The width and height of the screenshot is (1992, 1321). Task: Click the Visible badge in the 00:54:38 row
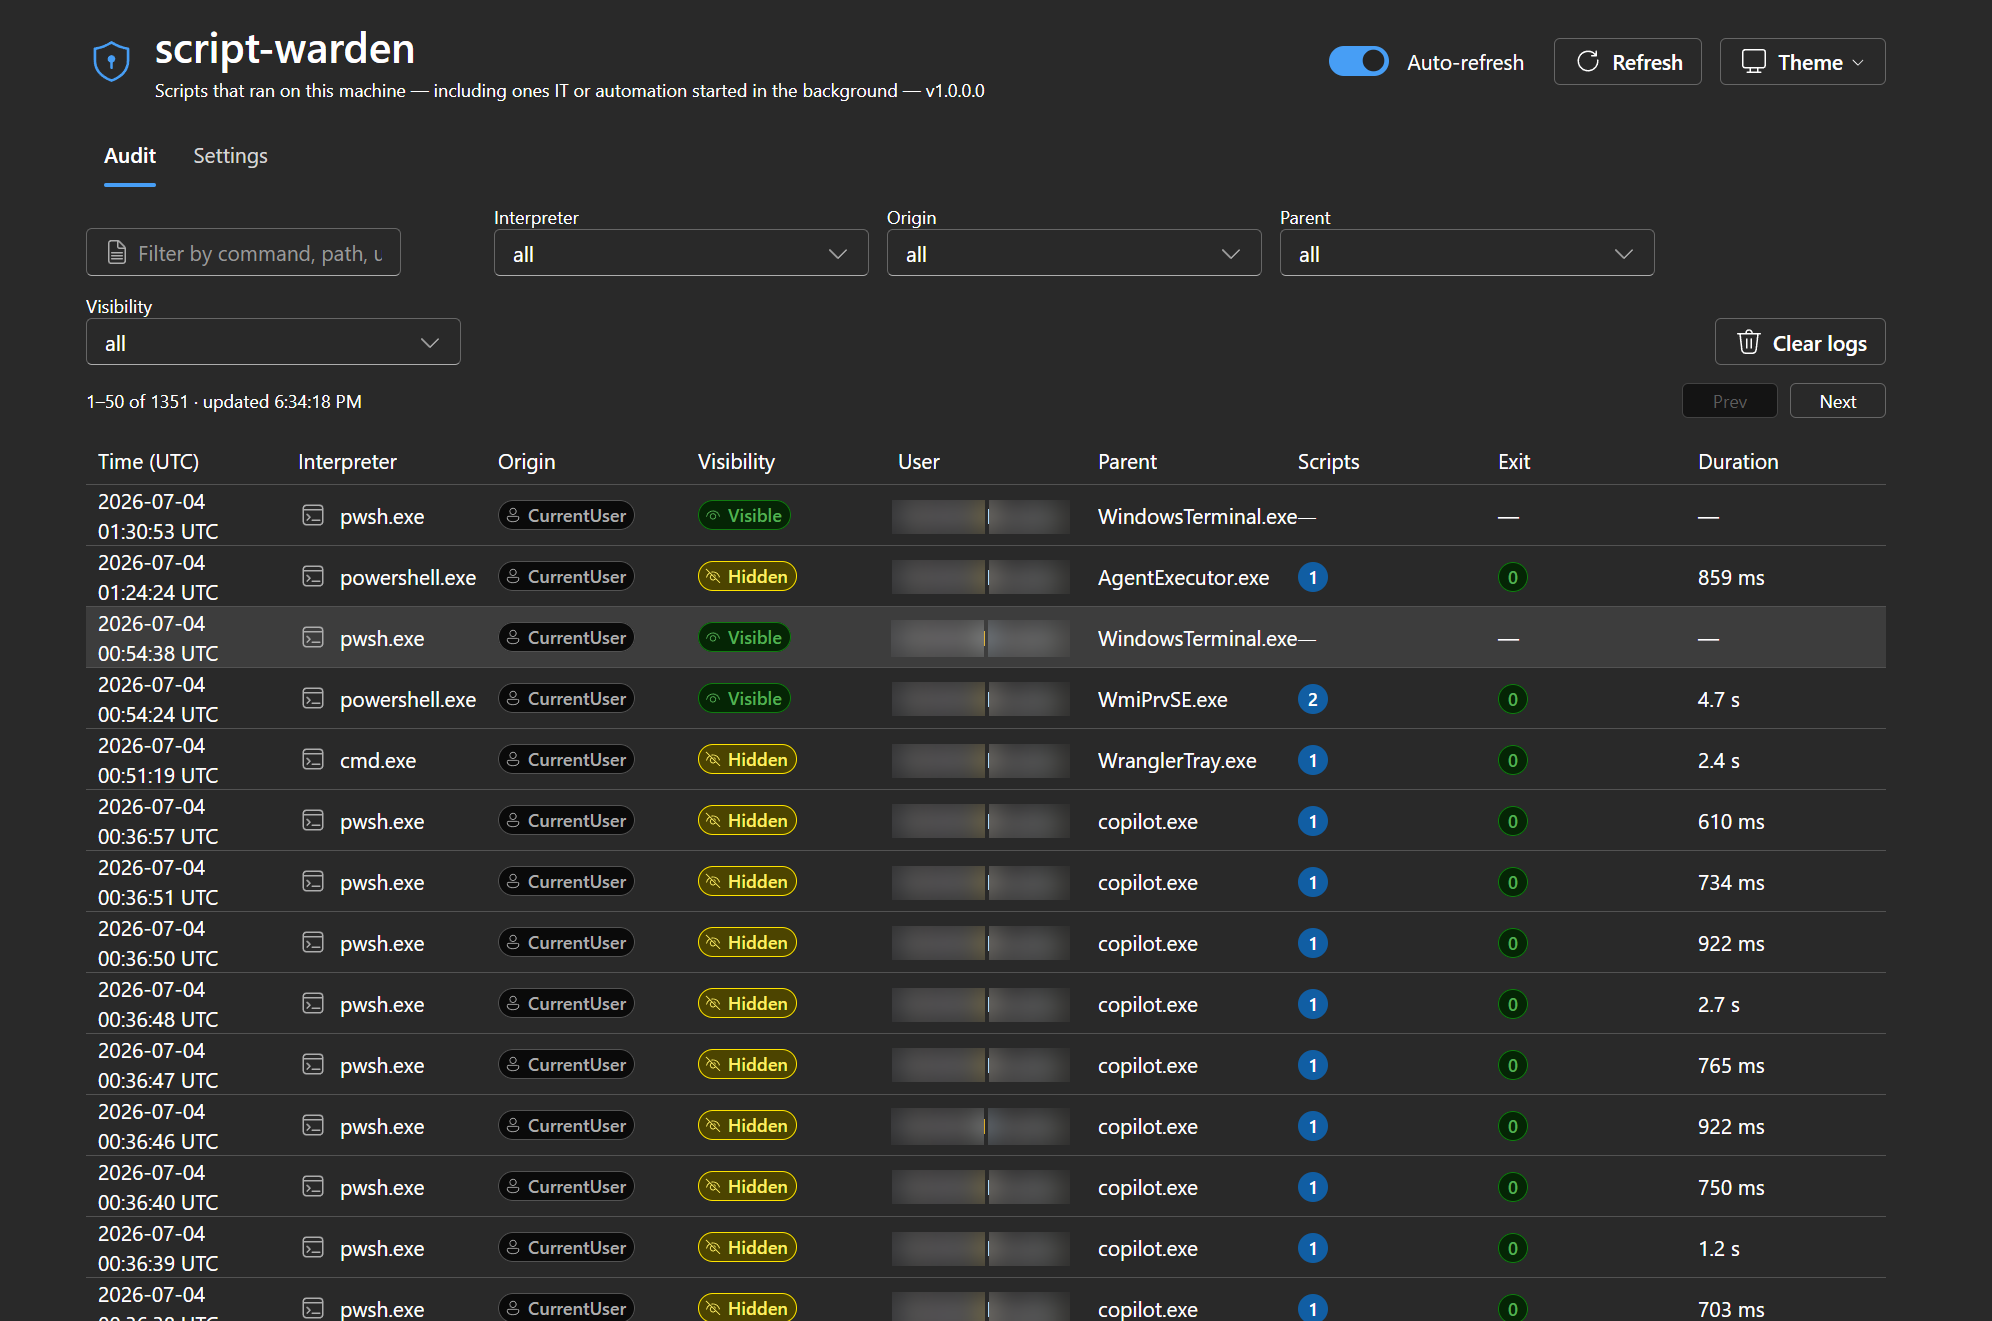[x=744, y=638]
